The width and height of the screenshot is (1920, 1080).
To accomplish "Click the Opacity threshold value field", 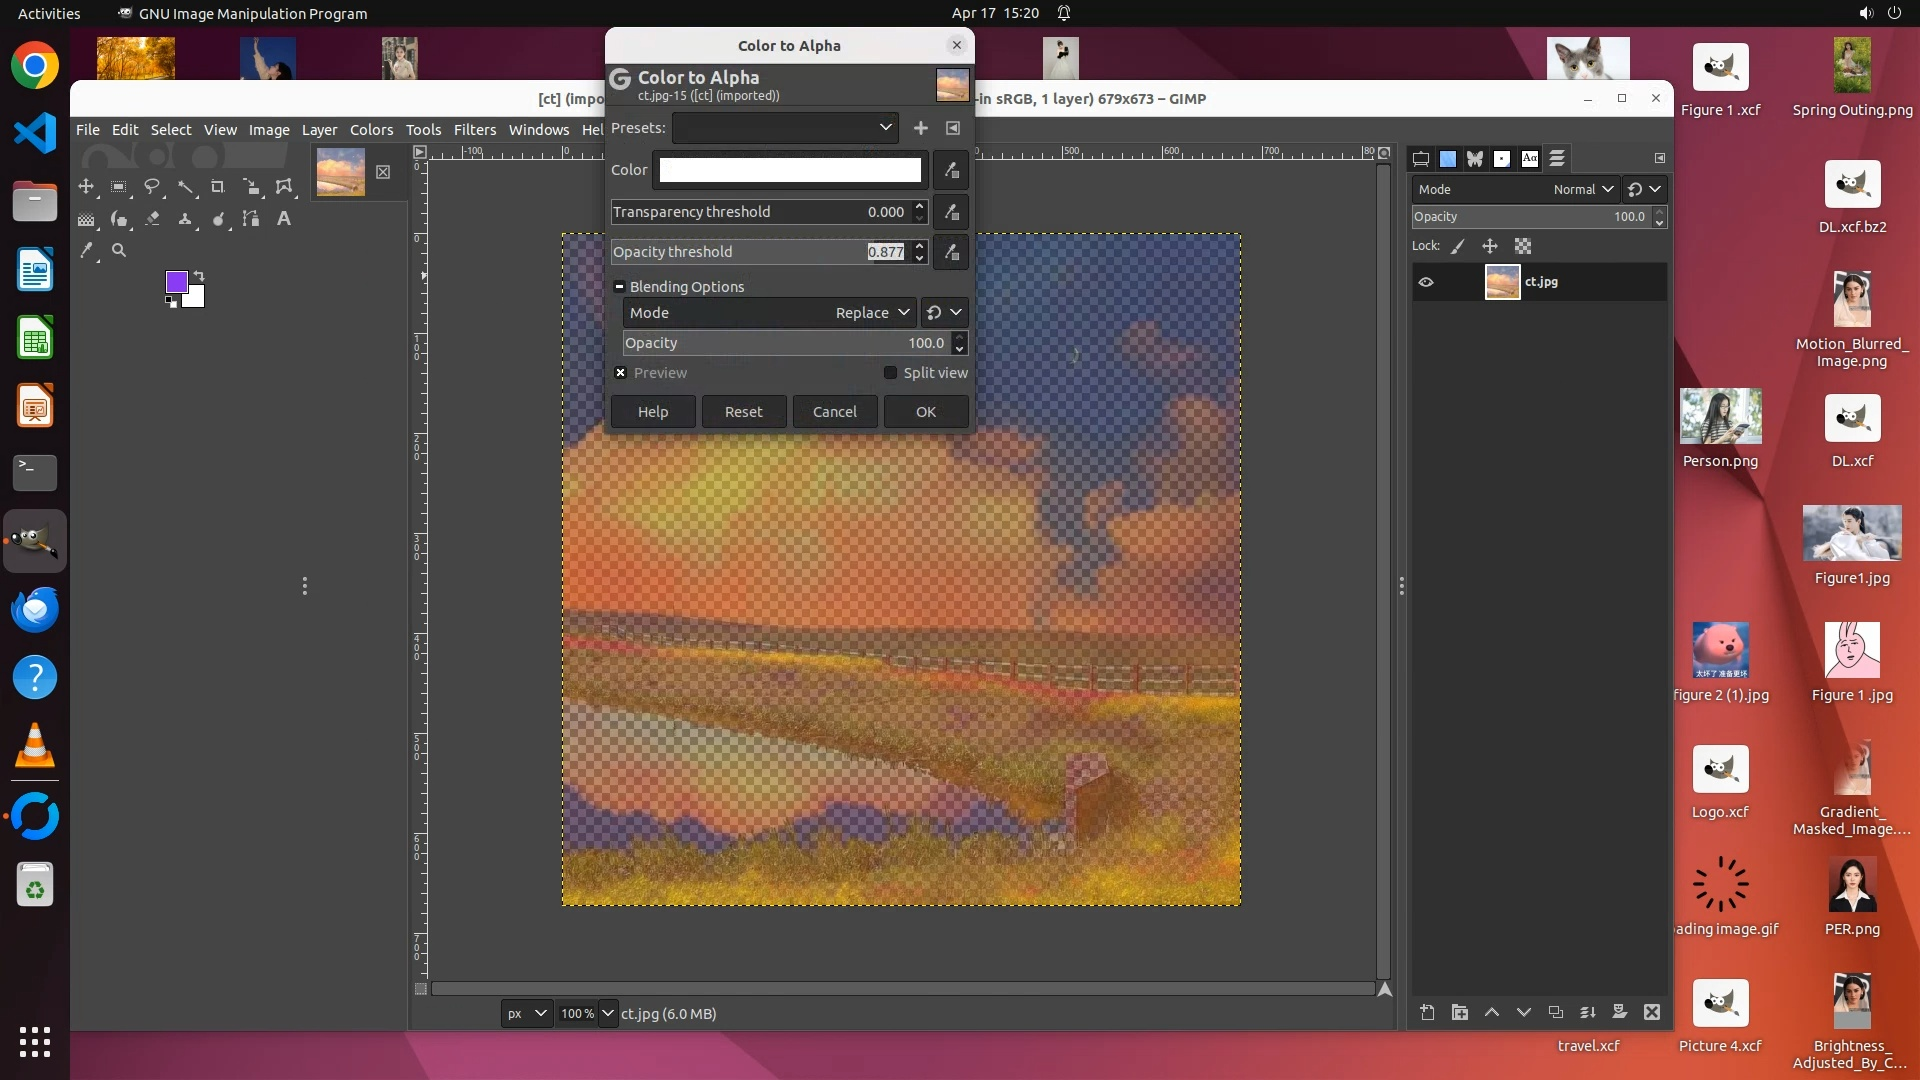I will tap(885, 252).
